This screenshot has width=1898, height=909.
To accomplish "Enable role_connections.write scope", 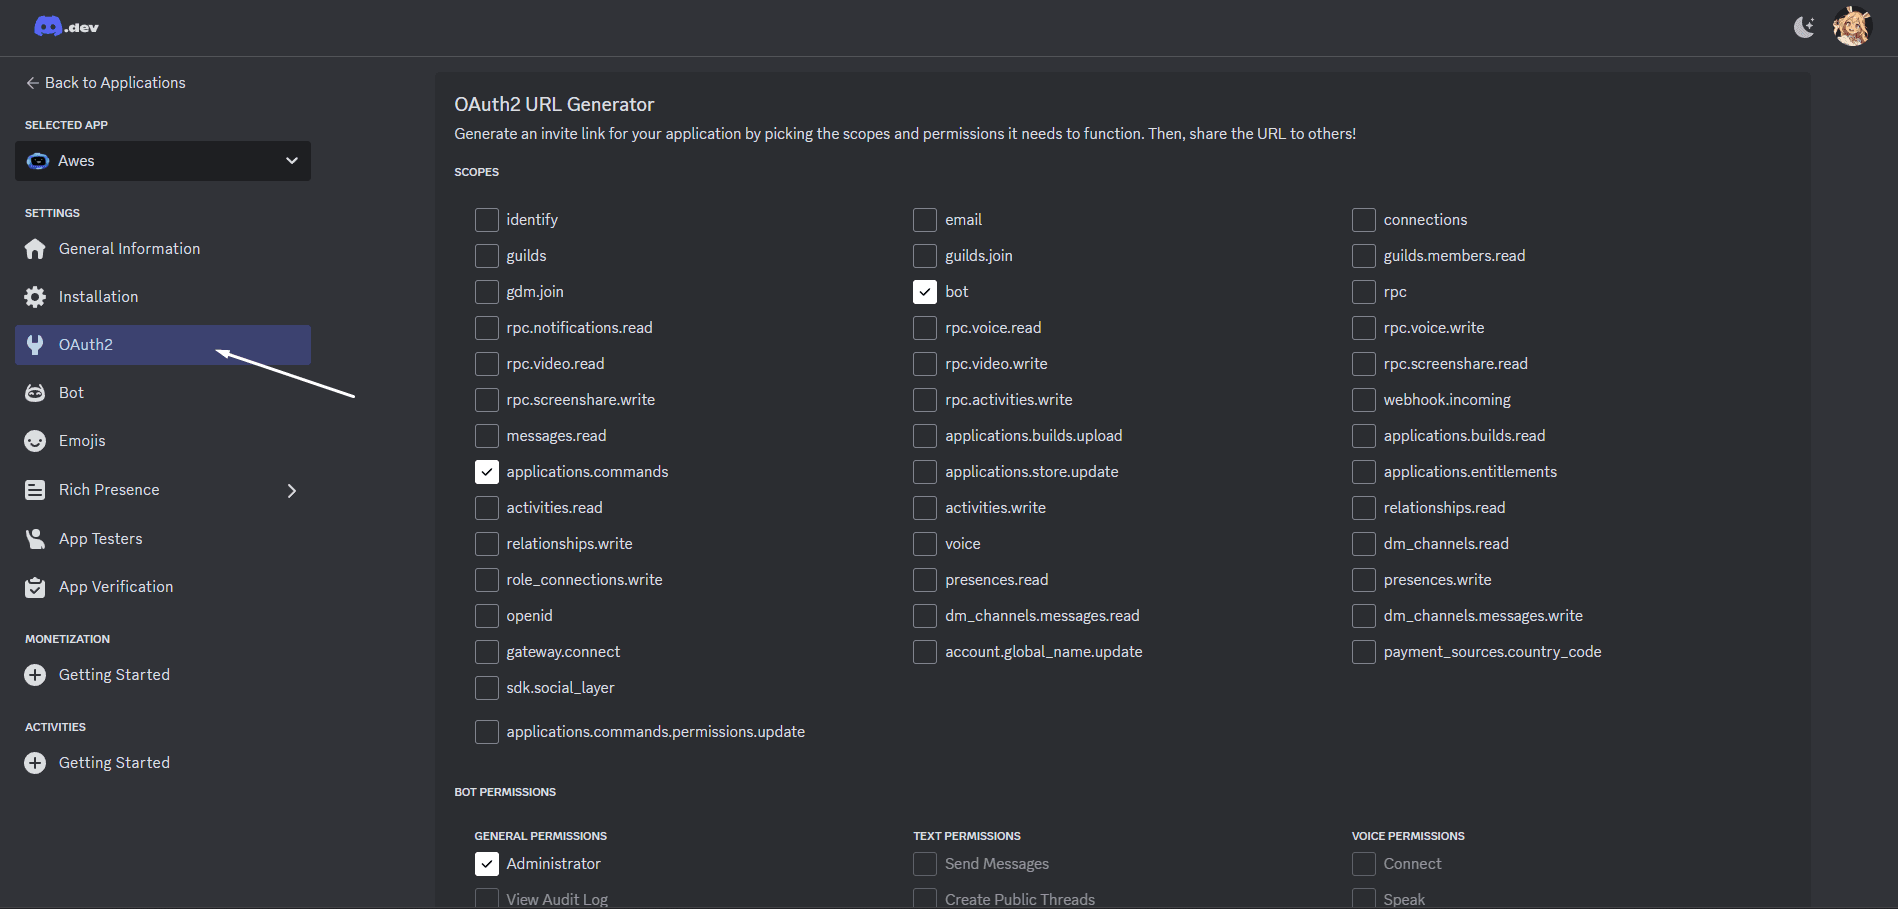I will (487, 580).
